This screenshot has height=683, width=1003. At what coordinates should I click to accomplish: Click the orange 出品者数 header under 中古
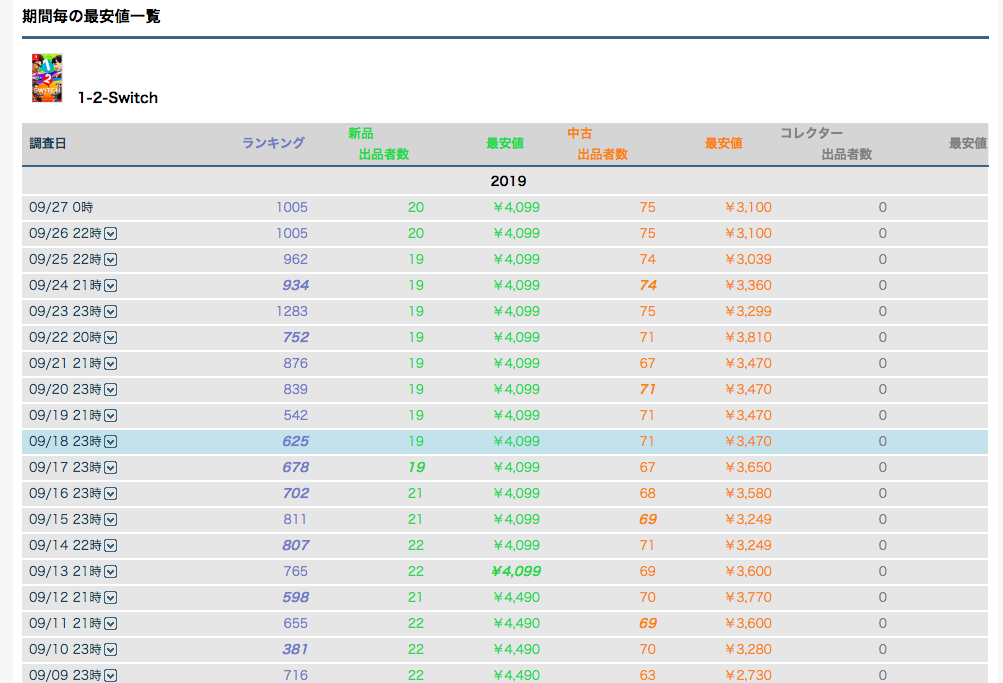[603, 154]
